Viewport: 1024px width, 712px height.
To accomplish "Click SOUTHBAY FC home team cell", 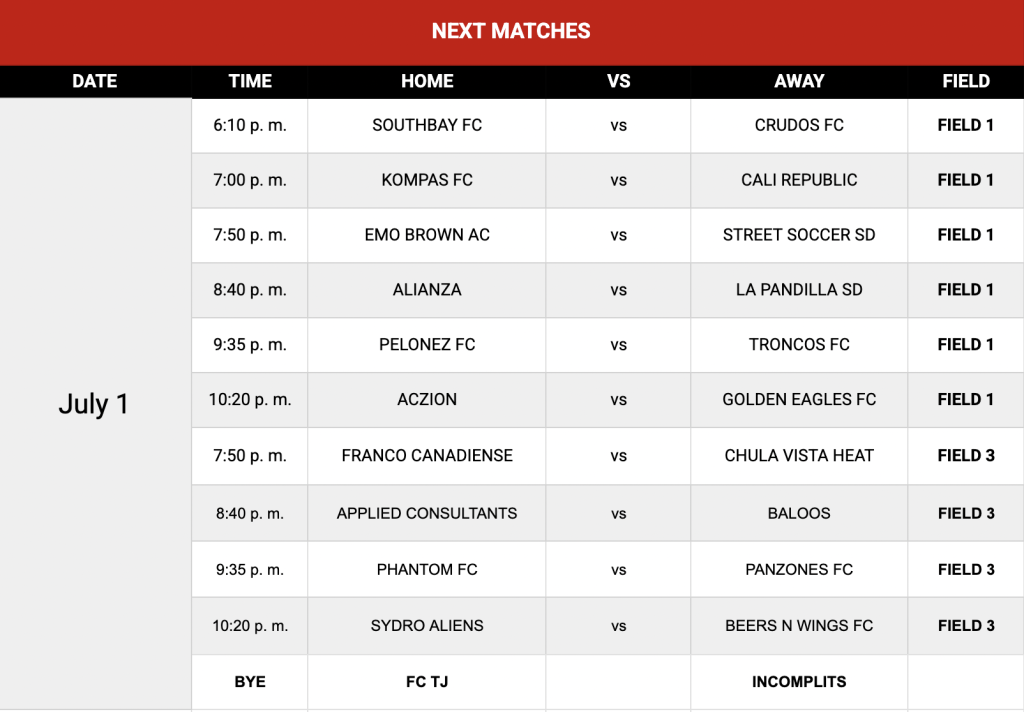I will [427, 125].
